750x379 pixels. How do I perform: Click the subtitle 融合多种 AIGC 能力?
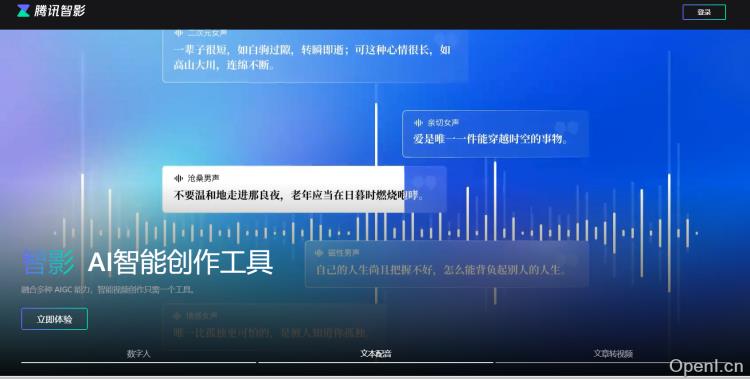108,290
